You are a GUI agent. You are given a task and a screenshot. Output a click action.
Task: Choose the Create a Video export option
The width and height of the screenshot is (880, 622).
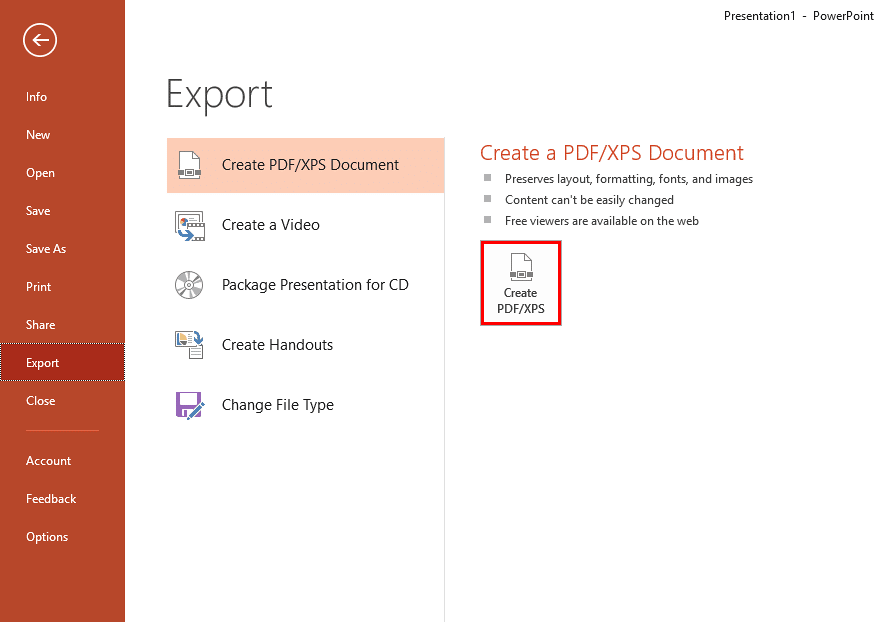pyautogui.click(x=270, y=224)
